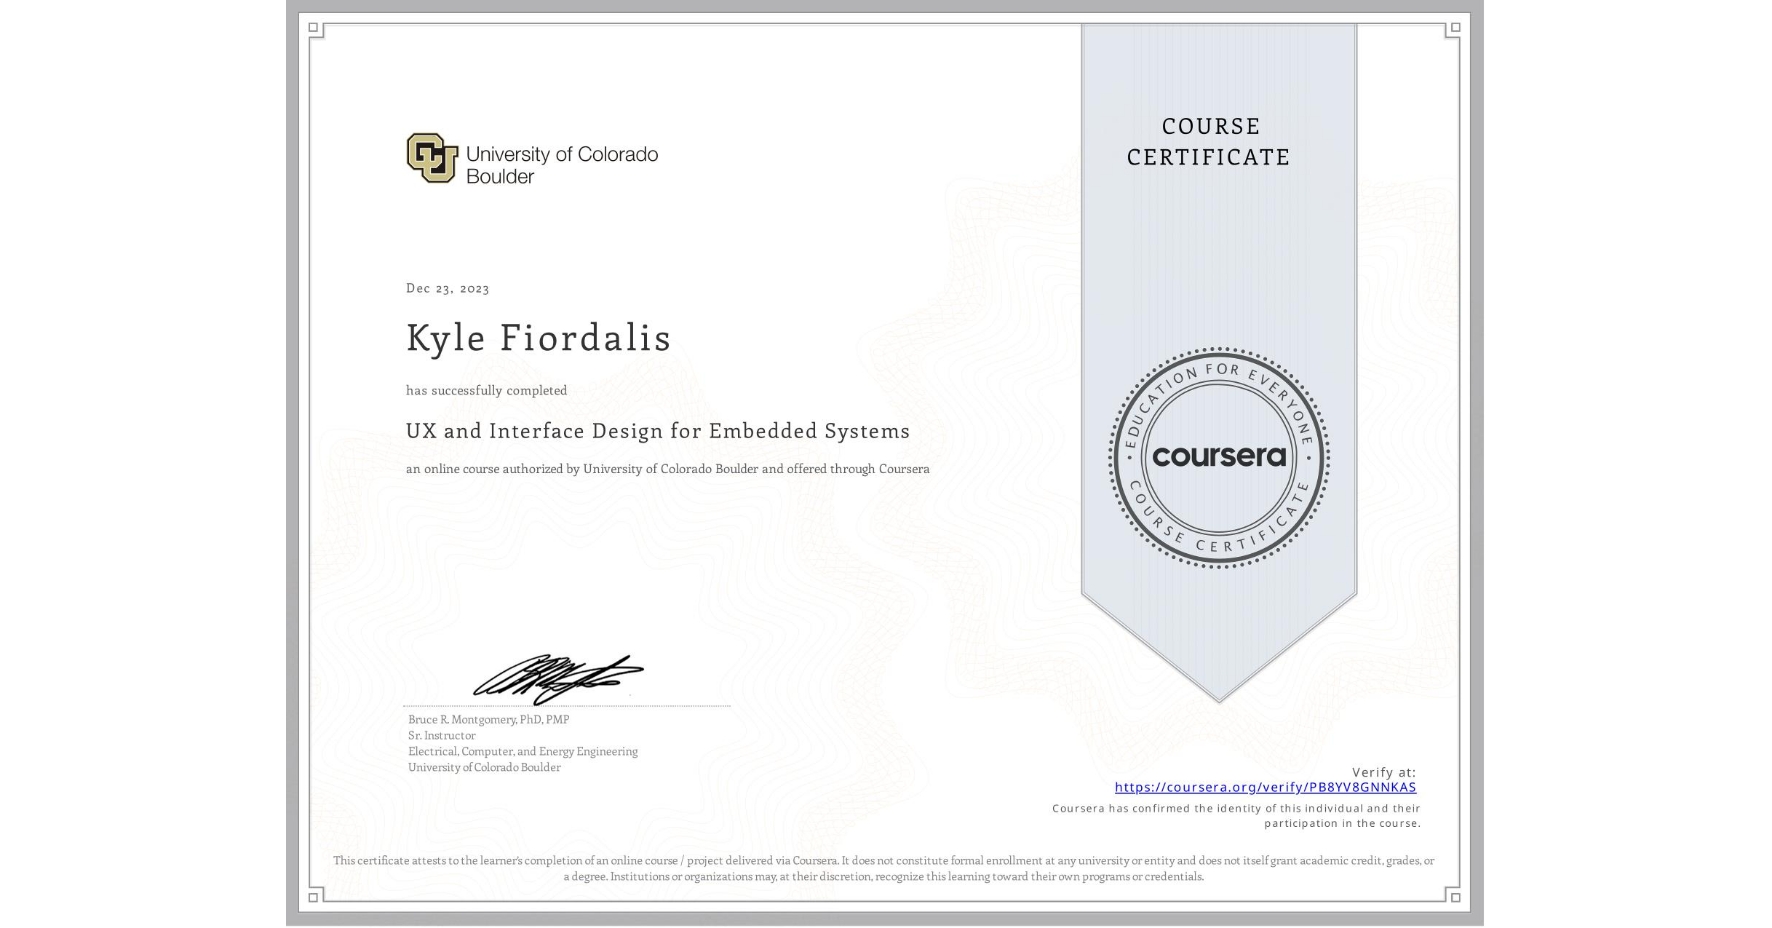Open the coursera.org verify link
This screenshot has height=928, width=1772.
click(x=1265, y=787)
